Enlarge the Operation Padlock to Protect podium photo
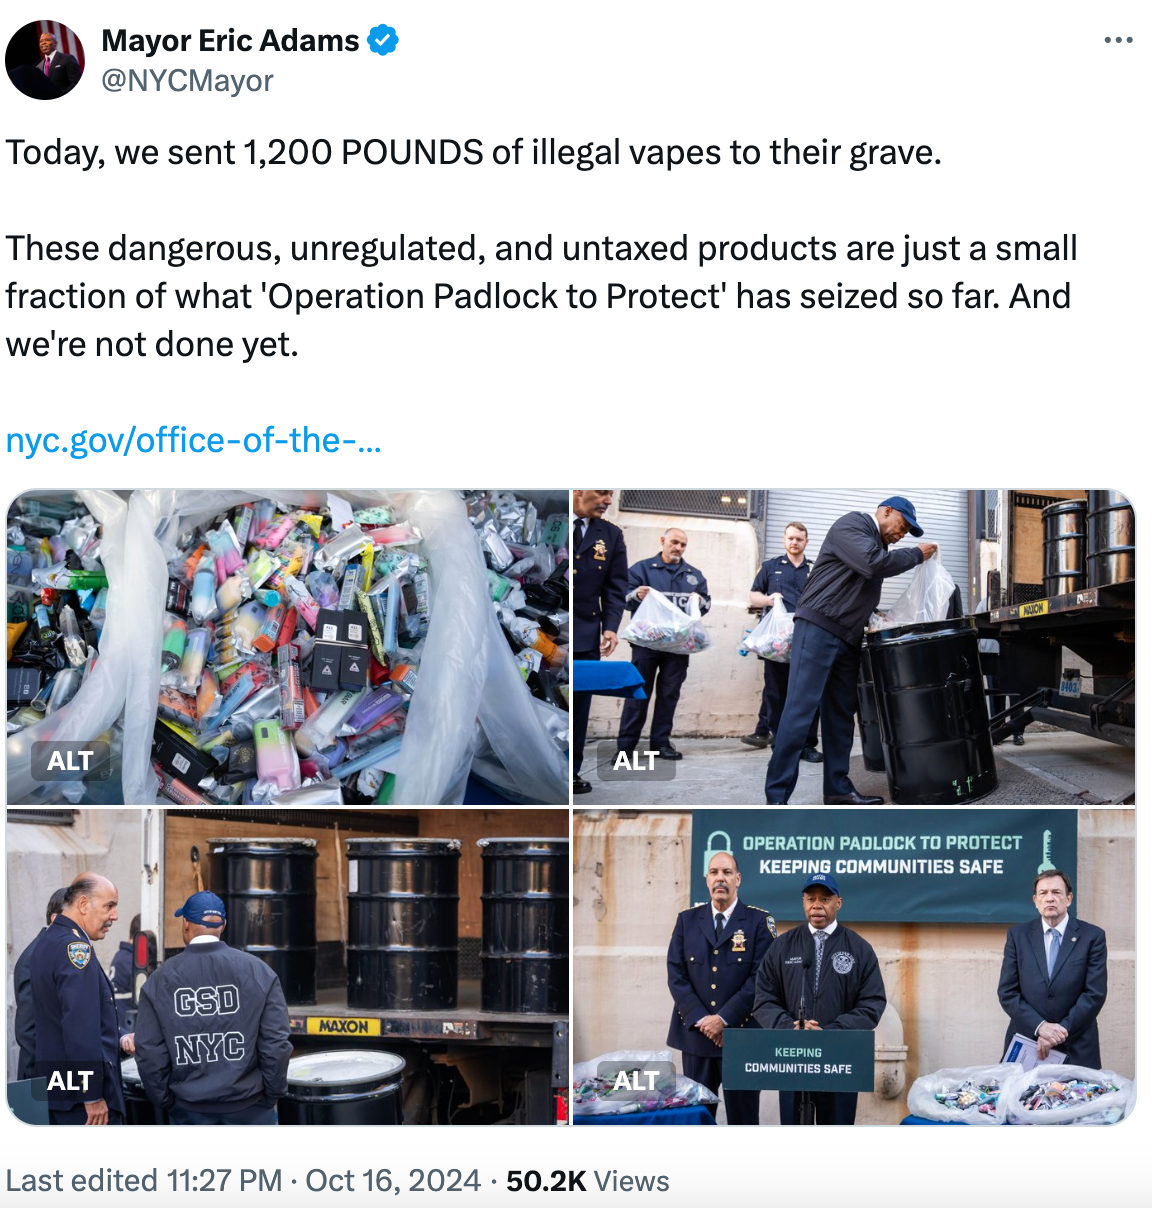 854,967
